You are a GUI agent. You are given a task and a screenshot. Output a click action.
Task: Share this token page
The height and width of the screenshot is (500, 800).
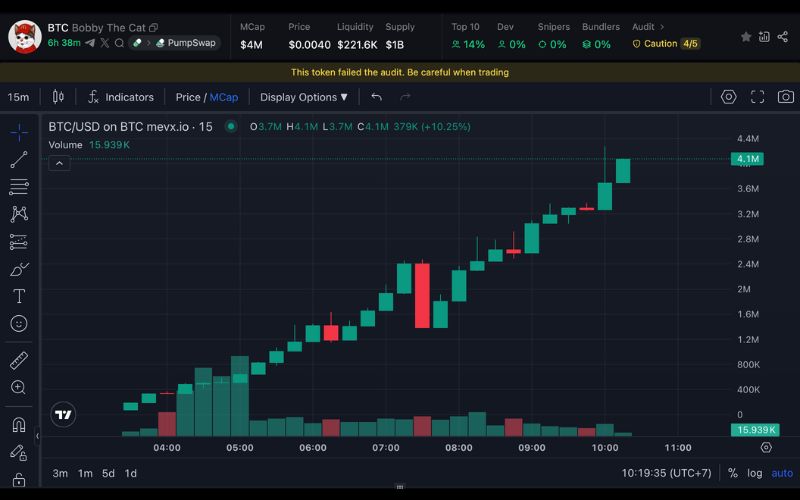coord(783,37)
